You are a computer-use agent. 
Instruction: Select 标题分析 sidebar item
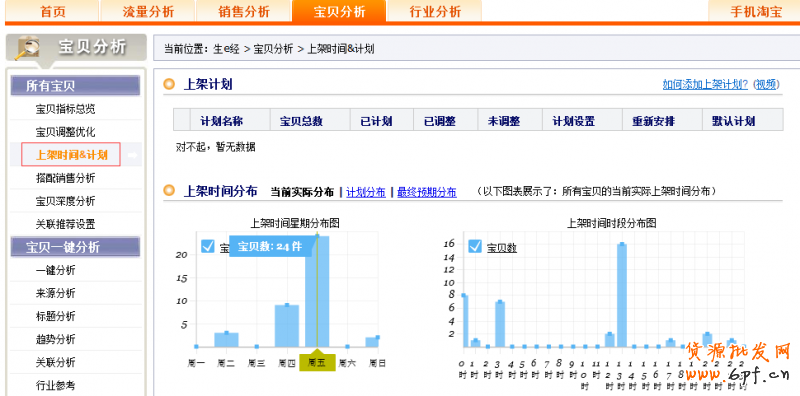pyautogui.click(x=56, y=316)
